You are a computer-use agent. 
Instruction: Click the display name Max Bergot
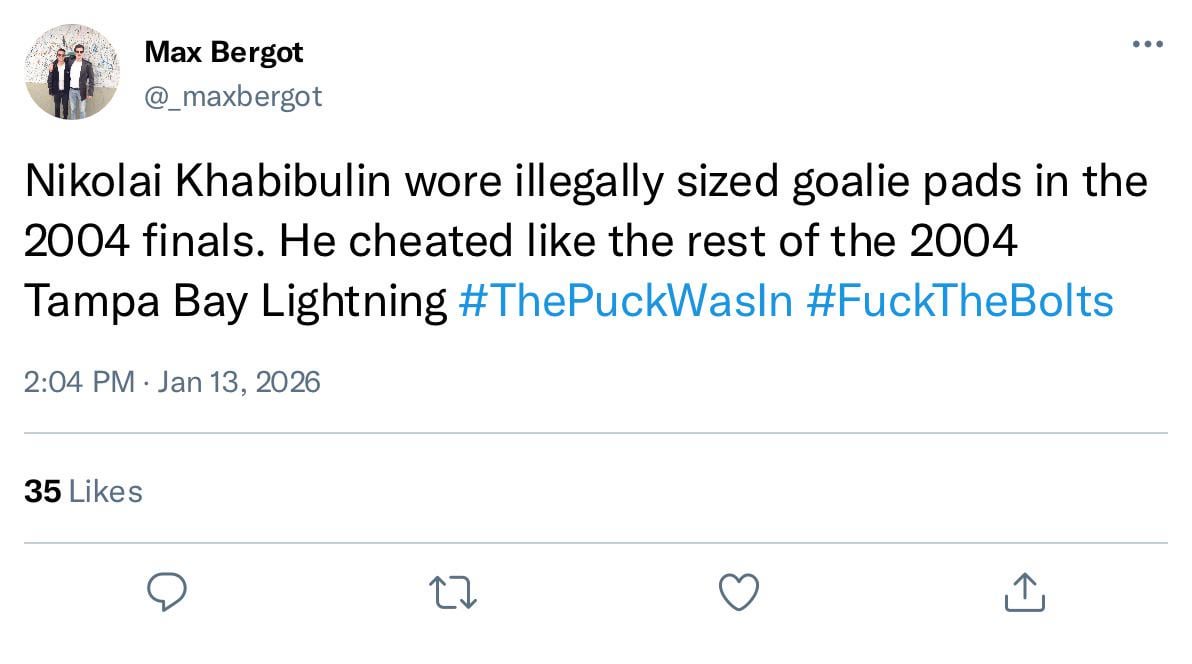click(x=223, y=52)
